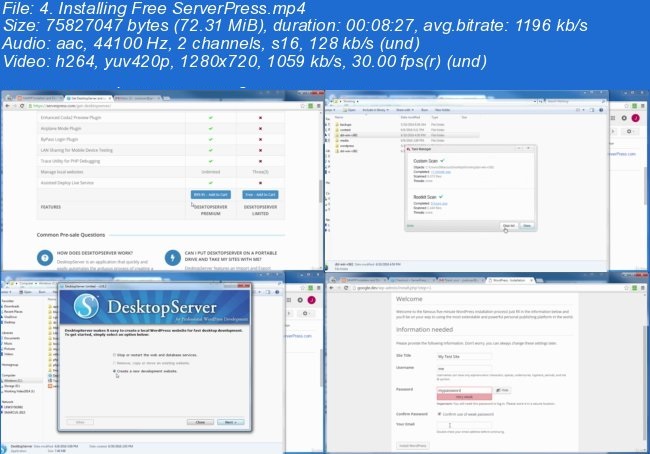Reload the WordPress installation page
The image size is (650, 454).
click(x=346, y=288)
